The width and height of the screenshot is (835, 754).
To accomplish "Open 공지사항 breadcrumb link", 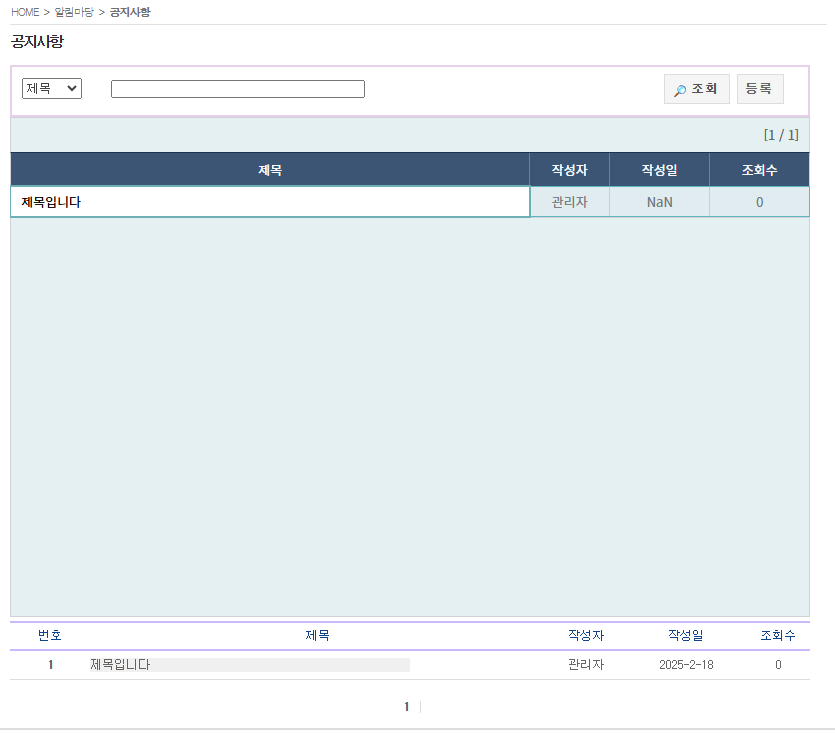I will [130, 12].
